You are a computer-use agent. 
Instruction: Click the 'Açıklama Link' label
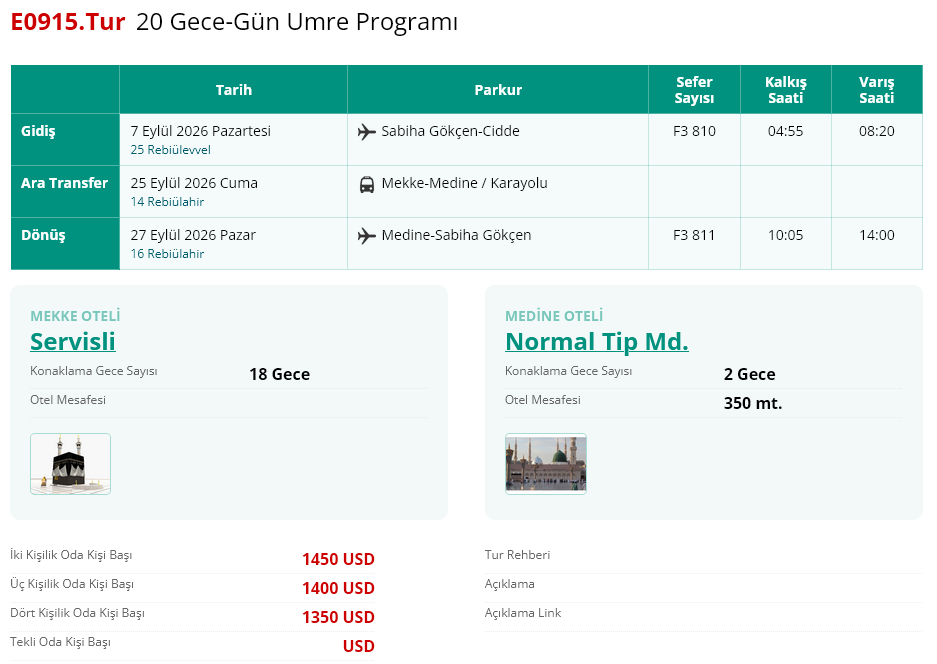[x=523, y=613]
